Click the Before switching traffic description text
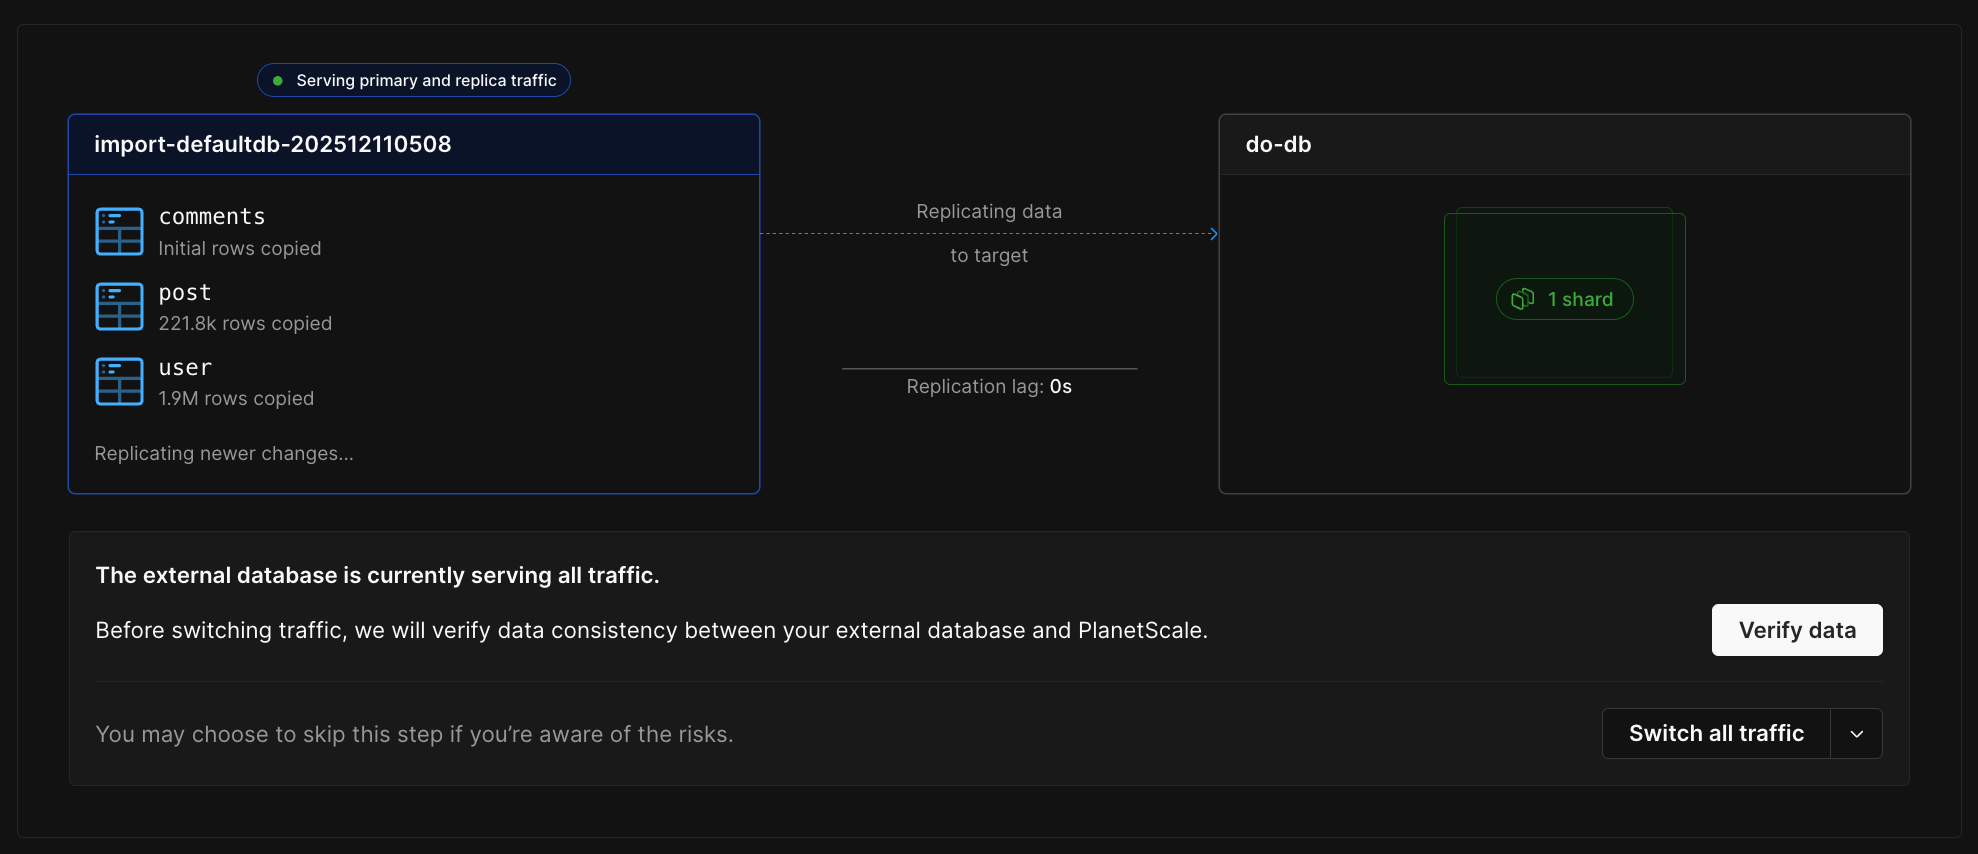1978x854 pixels. (651, 630)
